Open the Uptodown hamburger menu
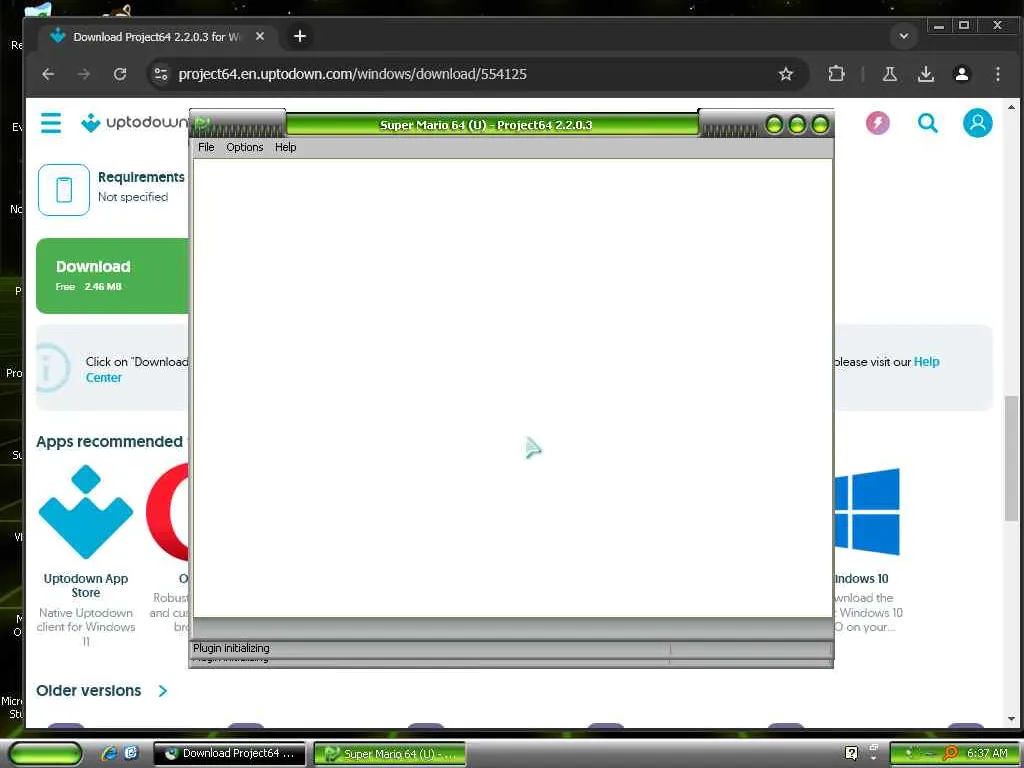Screen dimensions: 1024x768 click(51, 123)
